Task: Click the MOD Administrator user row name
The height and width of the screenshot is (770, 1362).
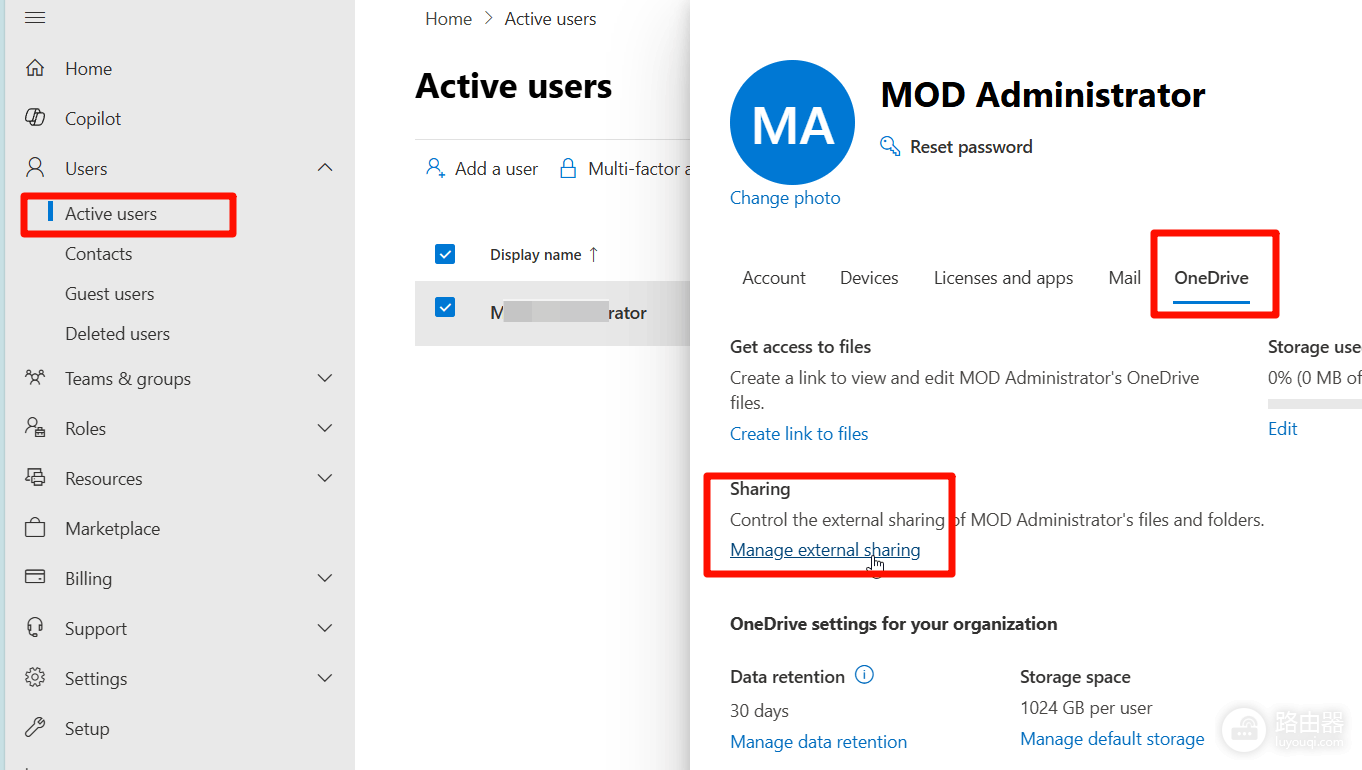Action: point(568,313)
